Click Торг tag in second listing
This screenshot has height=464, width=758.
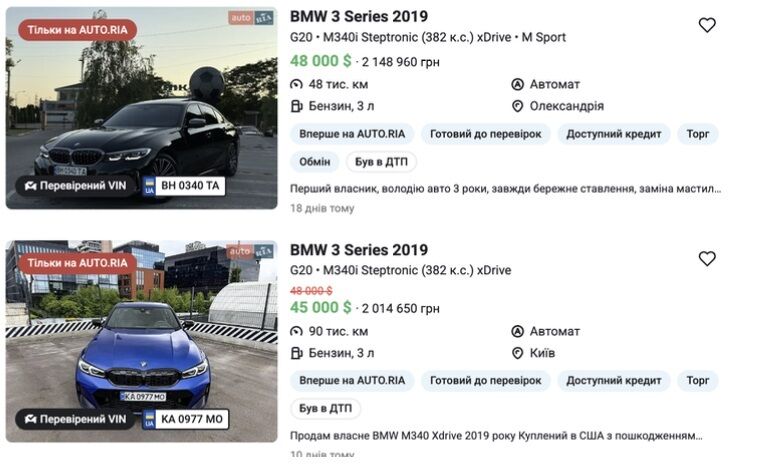pos(698,380)
